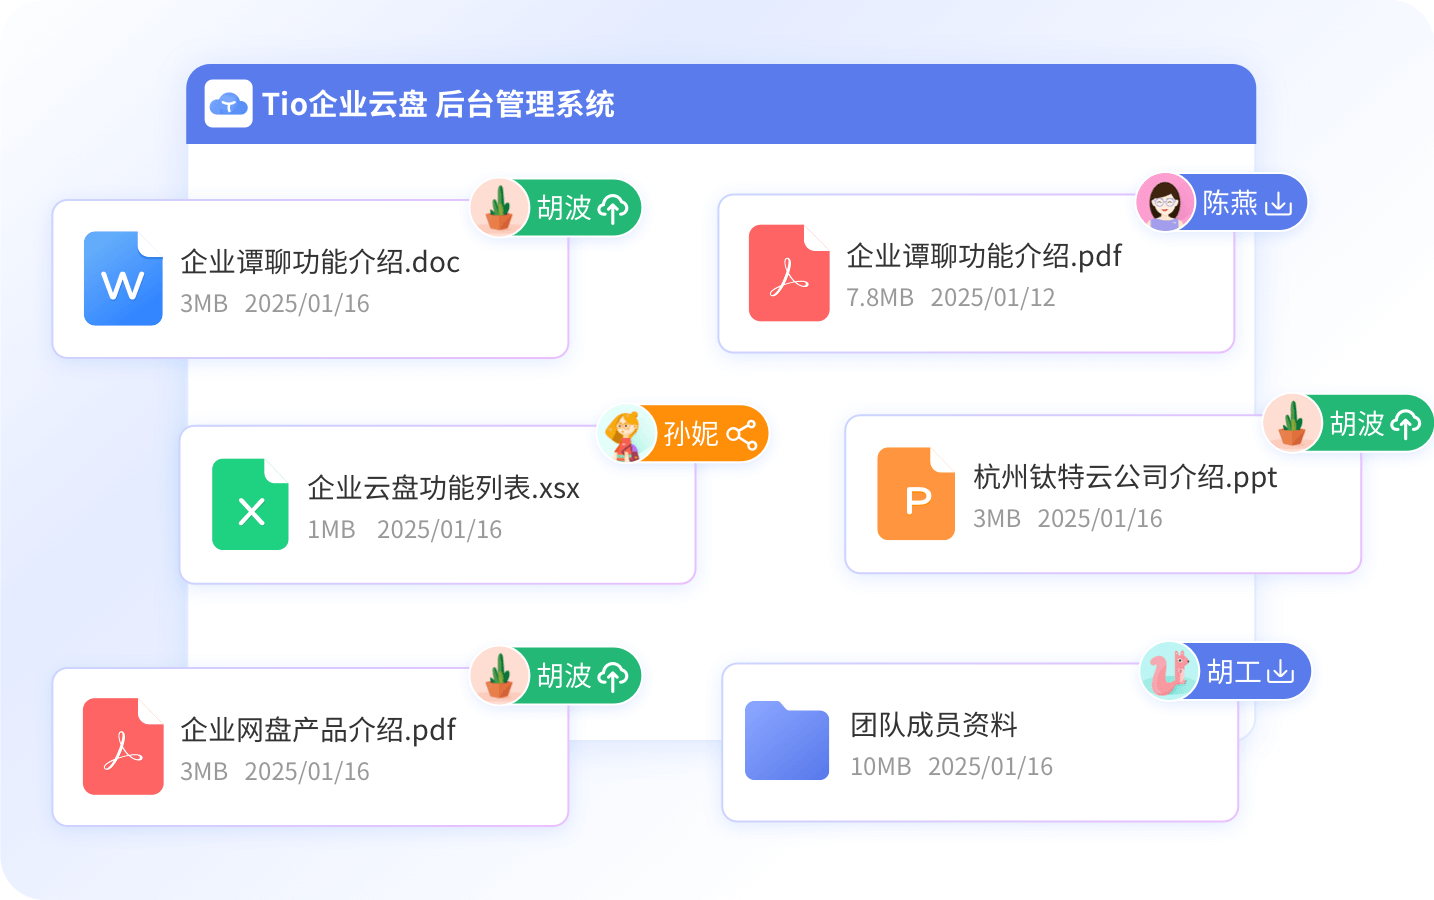Click 3MB 2025/01/16 under 杭州钛特云公司介绍.ppt
The height and width of the screenshot is (900, 1434).
(1068, 519)
